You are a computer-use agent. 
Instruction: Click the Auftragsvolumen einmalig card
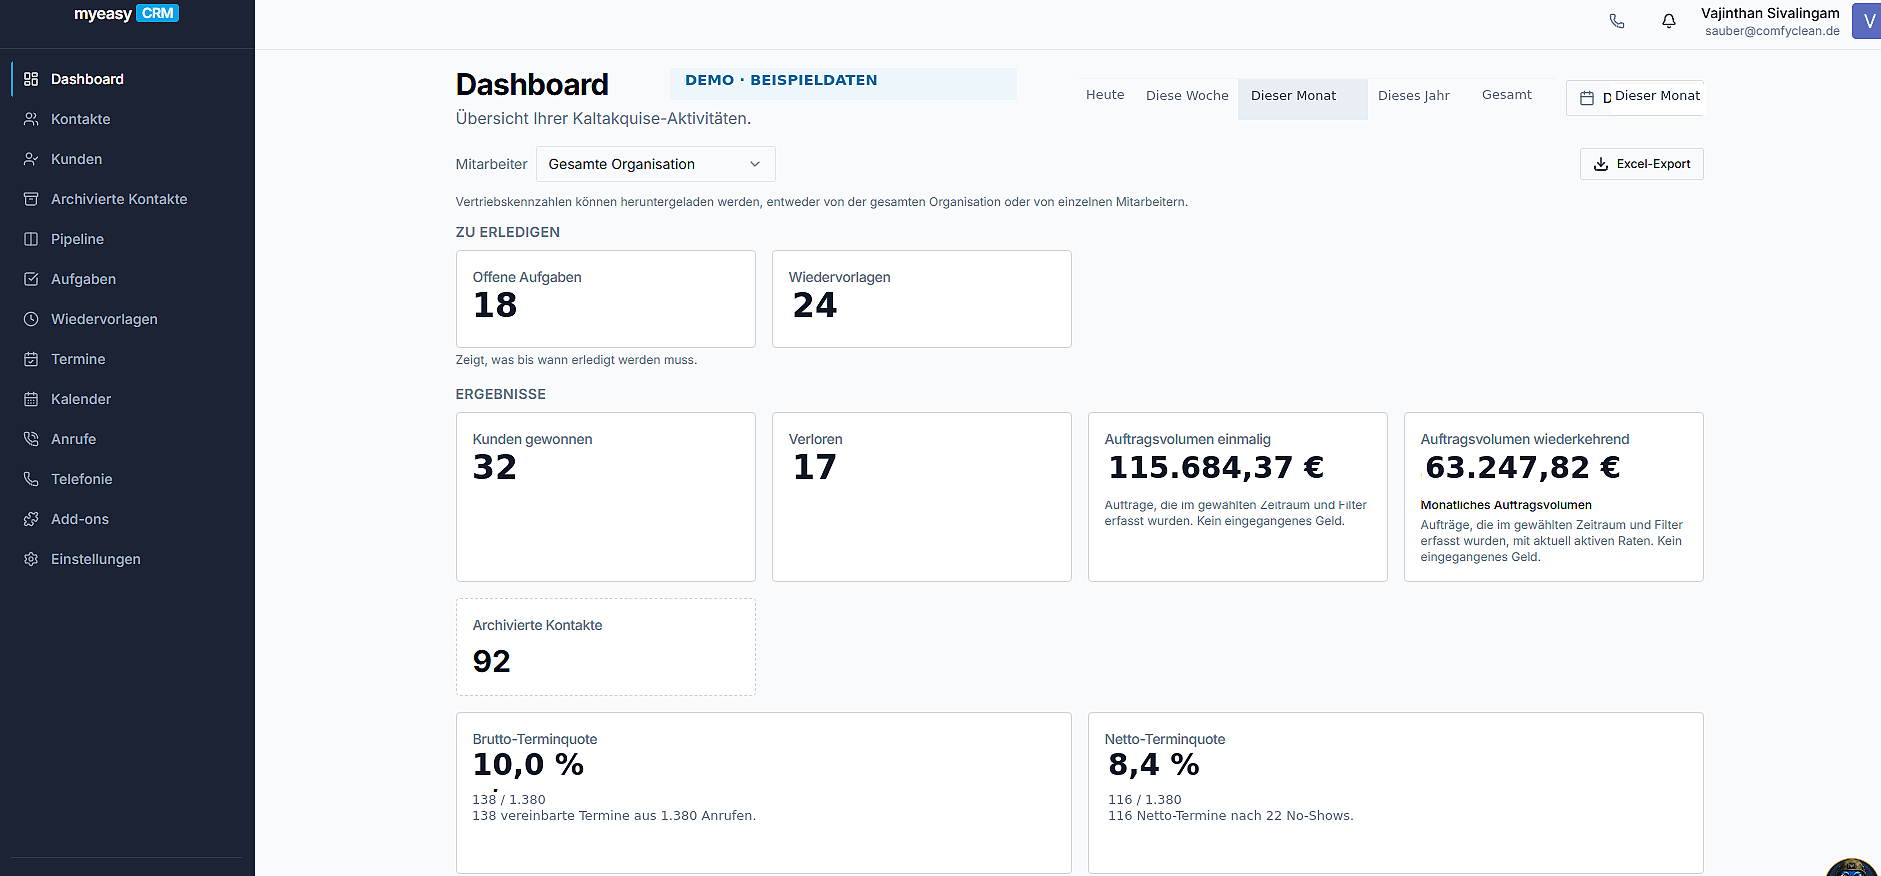[1238, 497]
